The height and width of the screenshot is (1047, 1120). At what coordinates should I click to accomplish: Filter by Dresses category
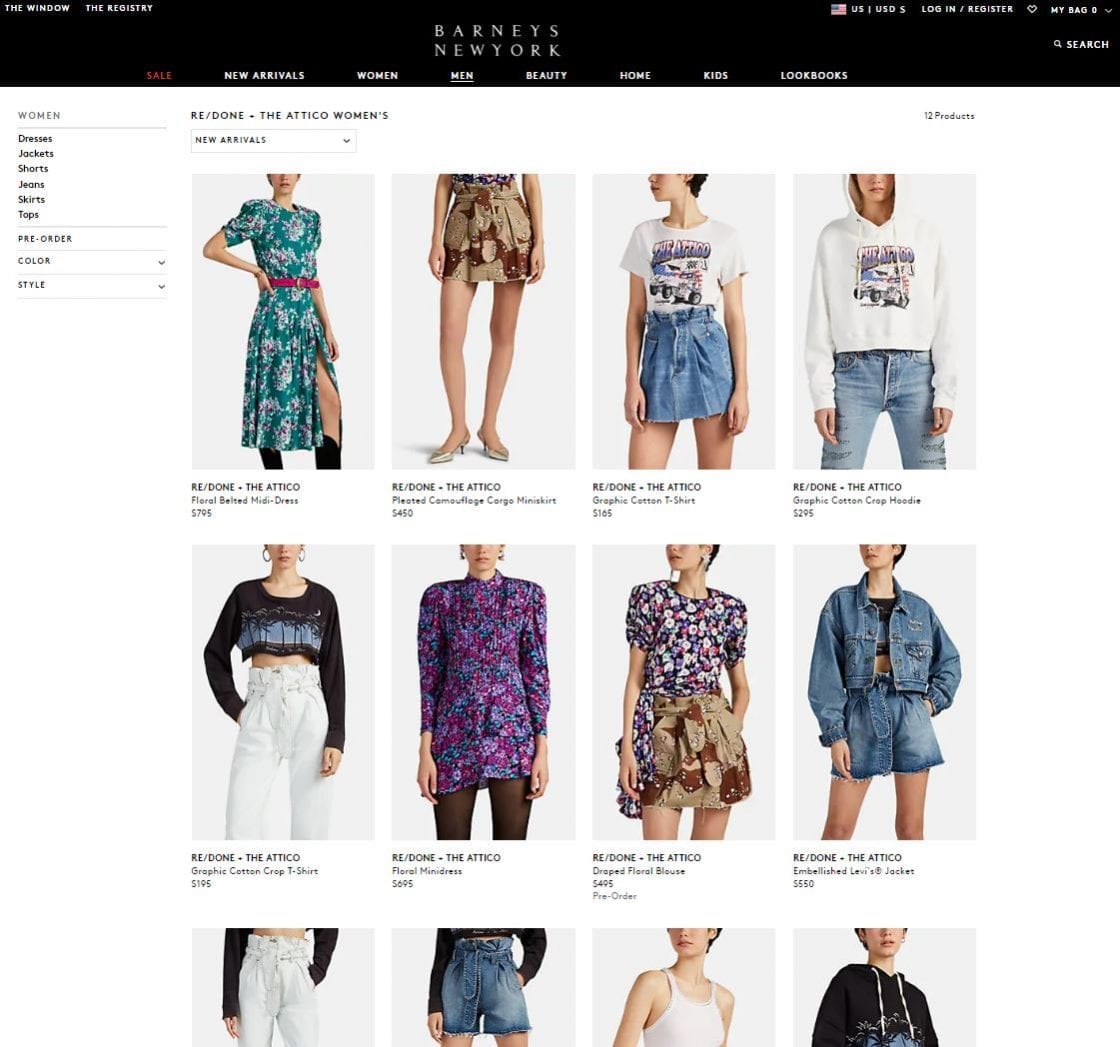click(x=35, y=139)
